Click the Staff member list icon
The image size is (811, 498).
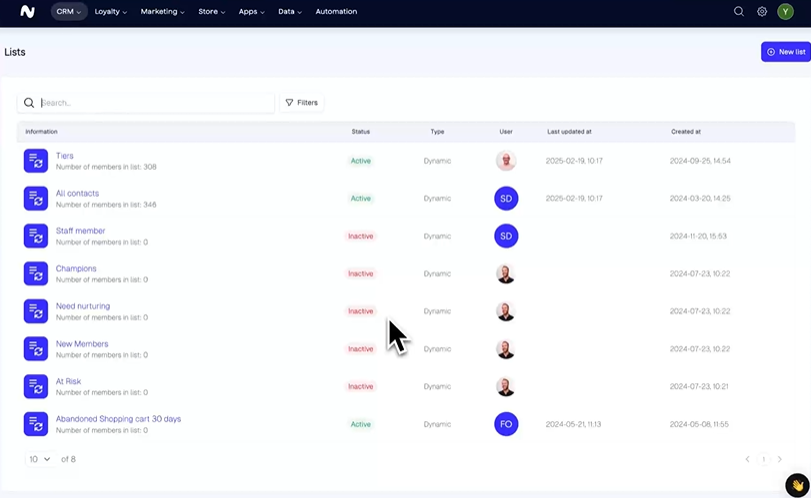pos(36,236)
